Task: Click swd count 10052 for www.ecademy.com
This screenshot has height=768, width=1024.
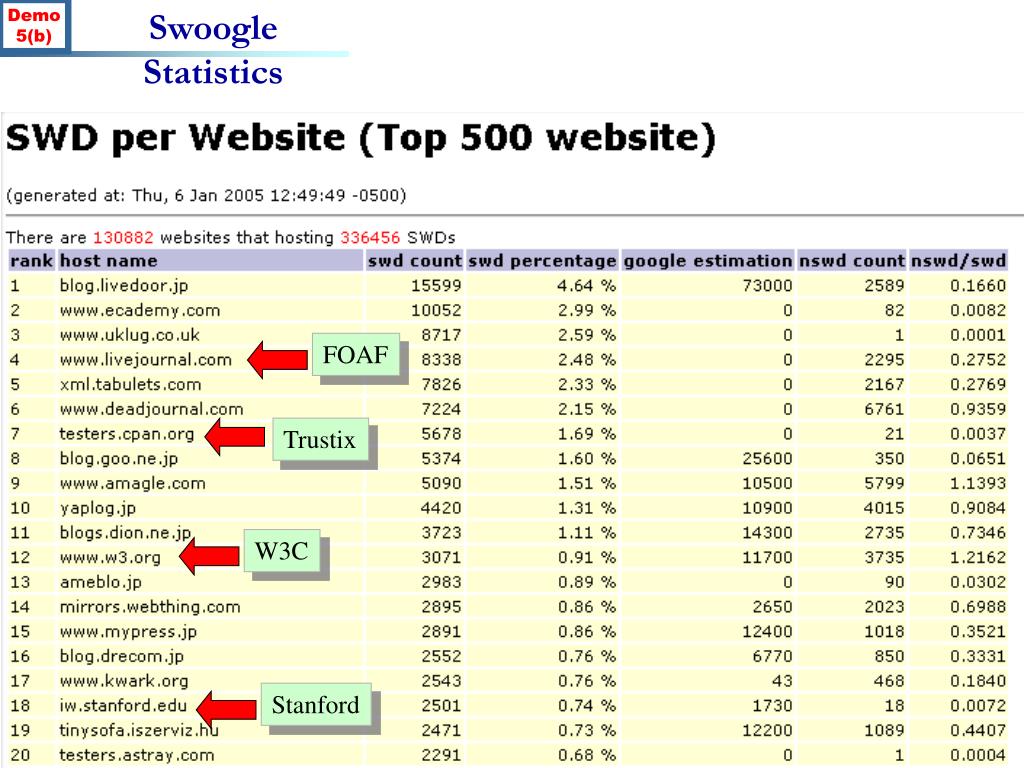Action: 436,310
